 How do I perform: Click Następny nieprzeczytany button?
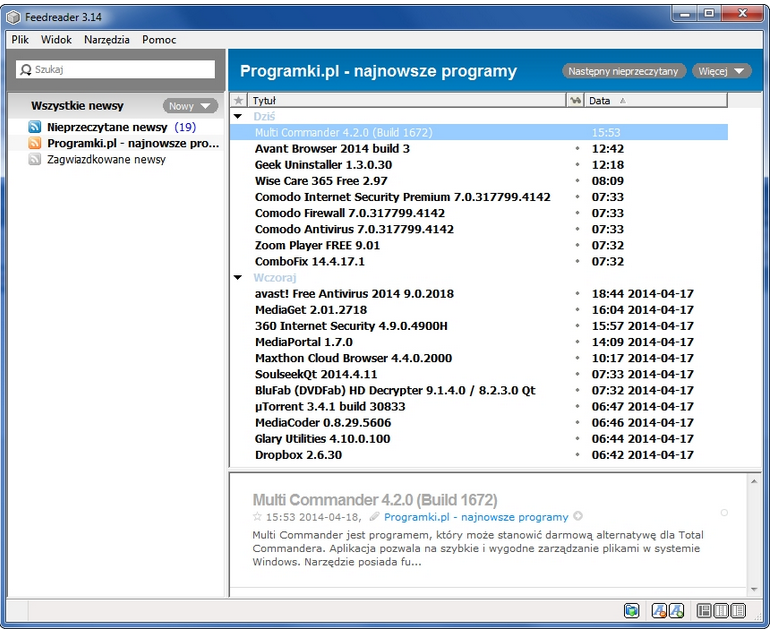(x=624, y=71)
